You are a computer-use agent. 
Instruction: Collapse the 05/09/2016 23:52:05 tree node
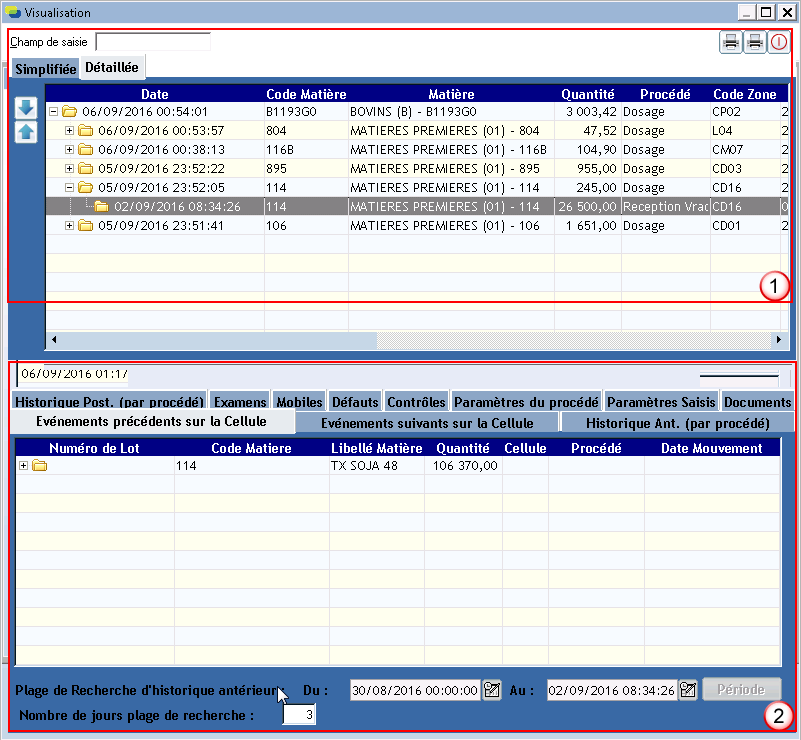[69, 187]
